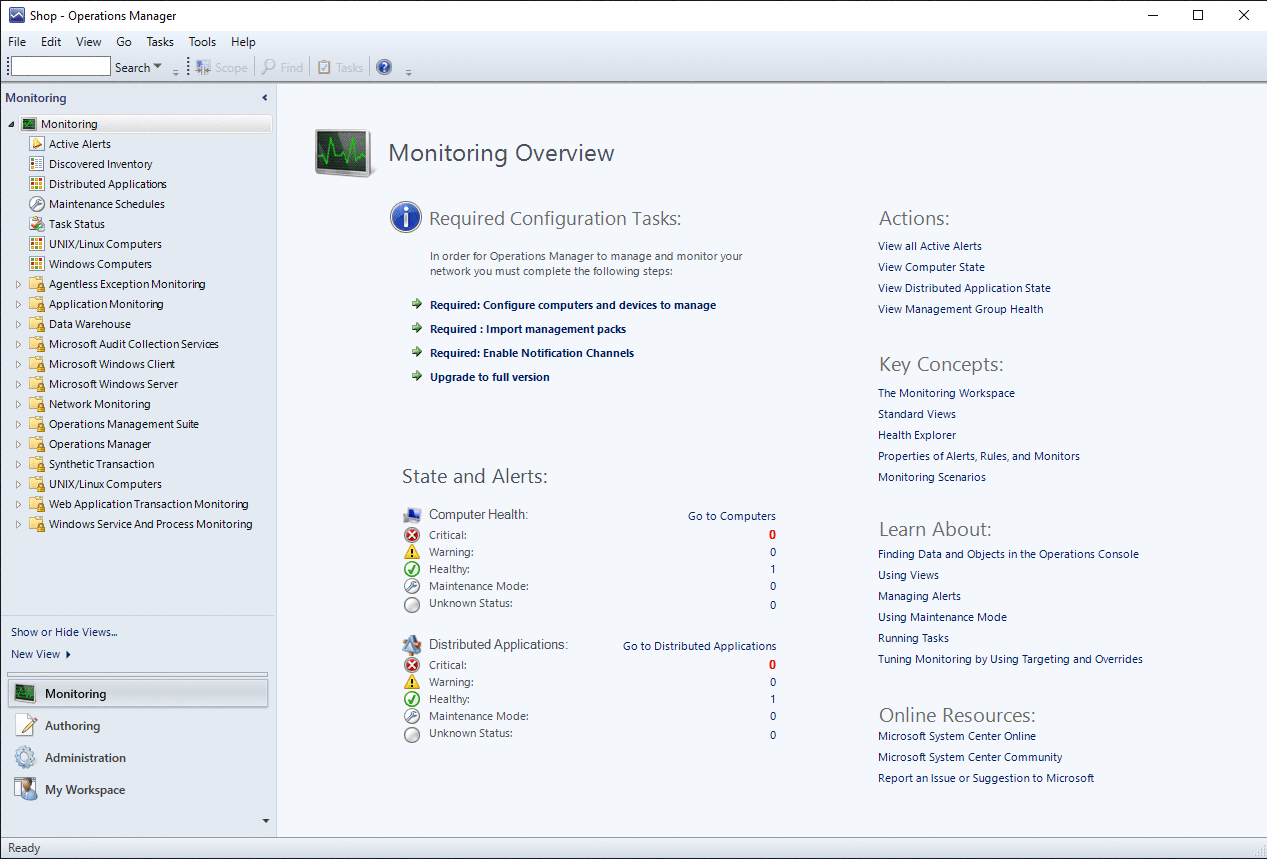Click the Help question mark toolbar icon
Viewport: 1267px width, 859px height.
384,67
